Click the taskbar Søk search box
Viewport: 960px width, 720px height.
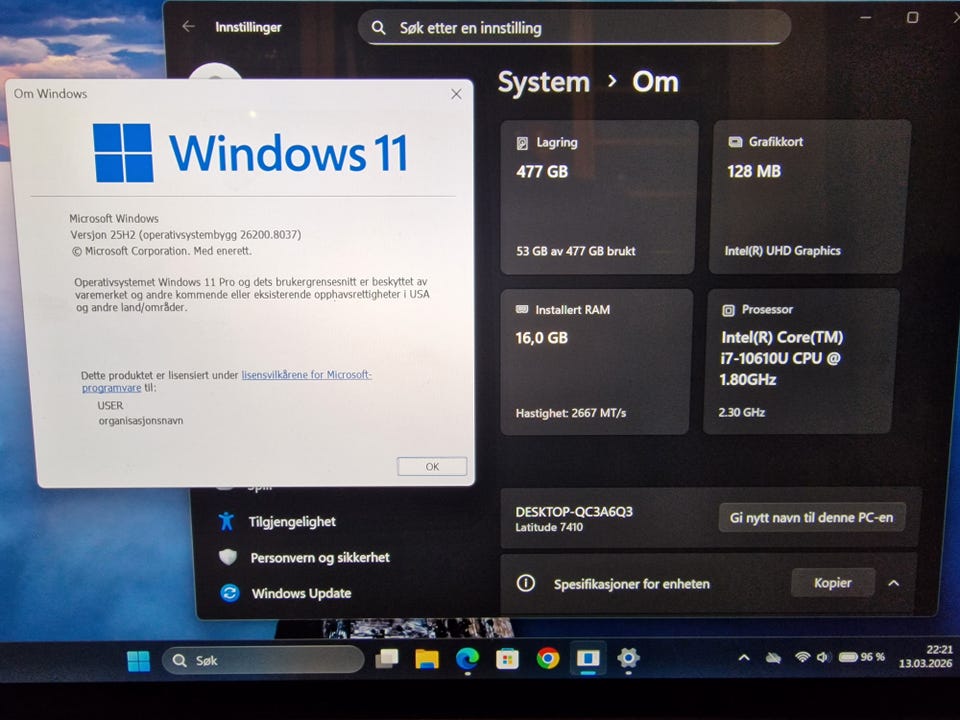tap(263, 661)
